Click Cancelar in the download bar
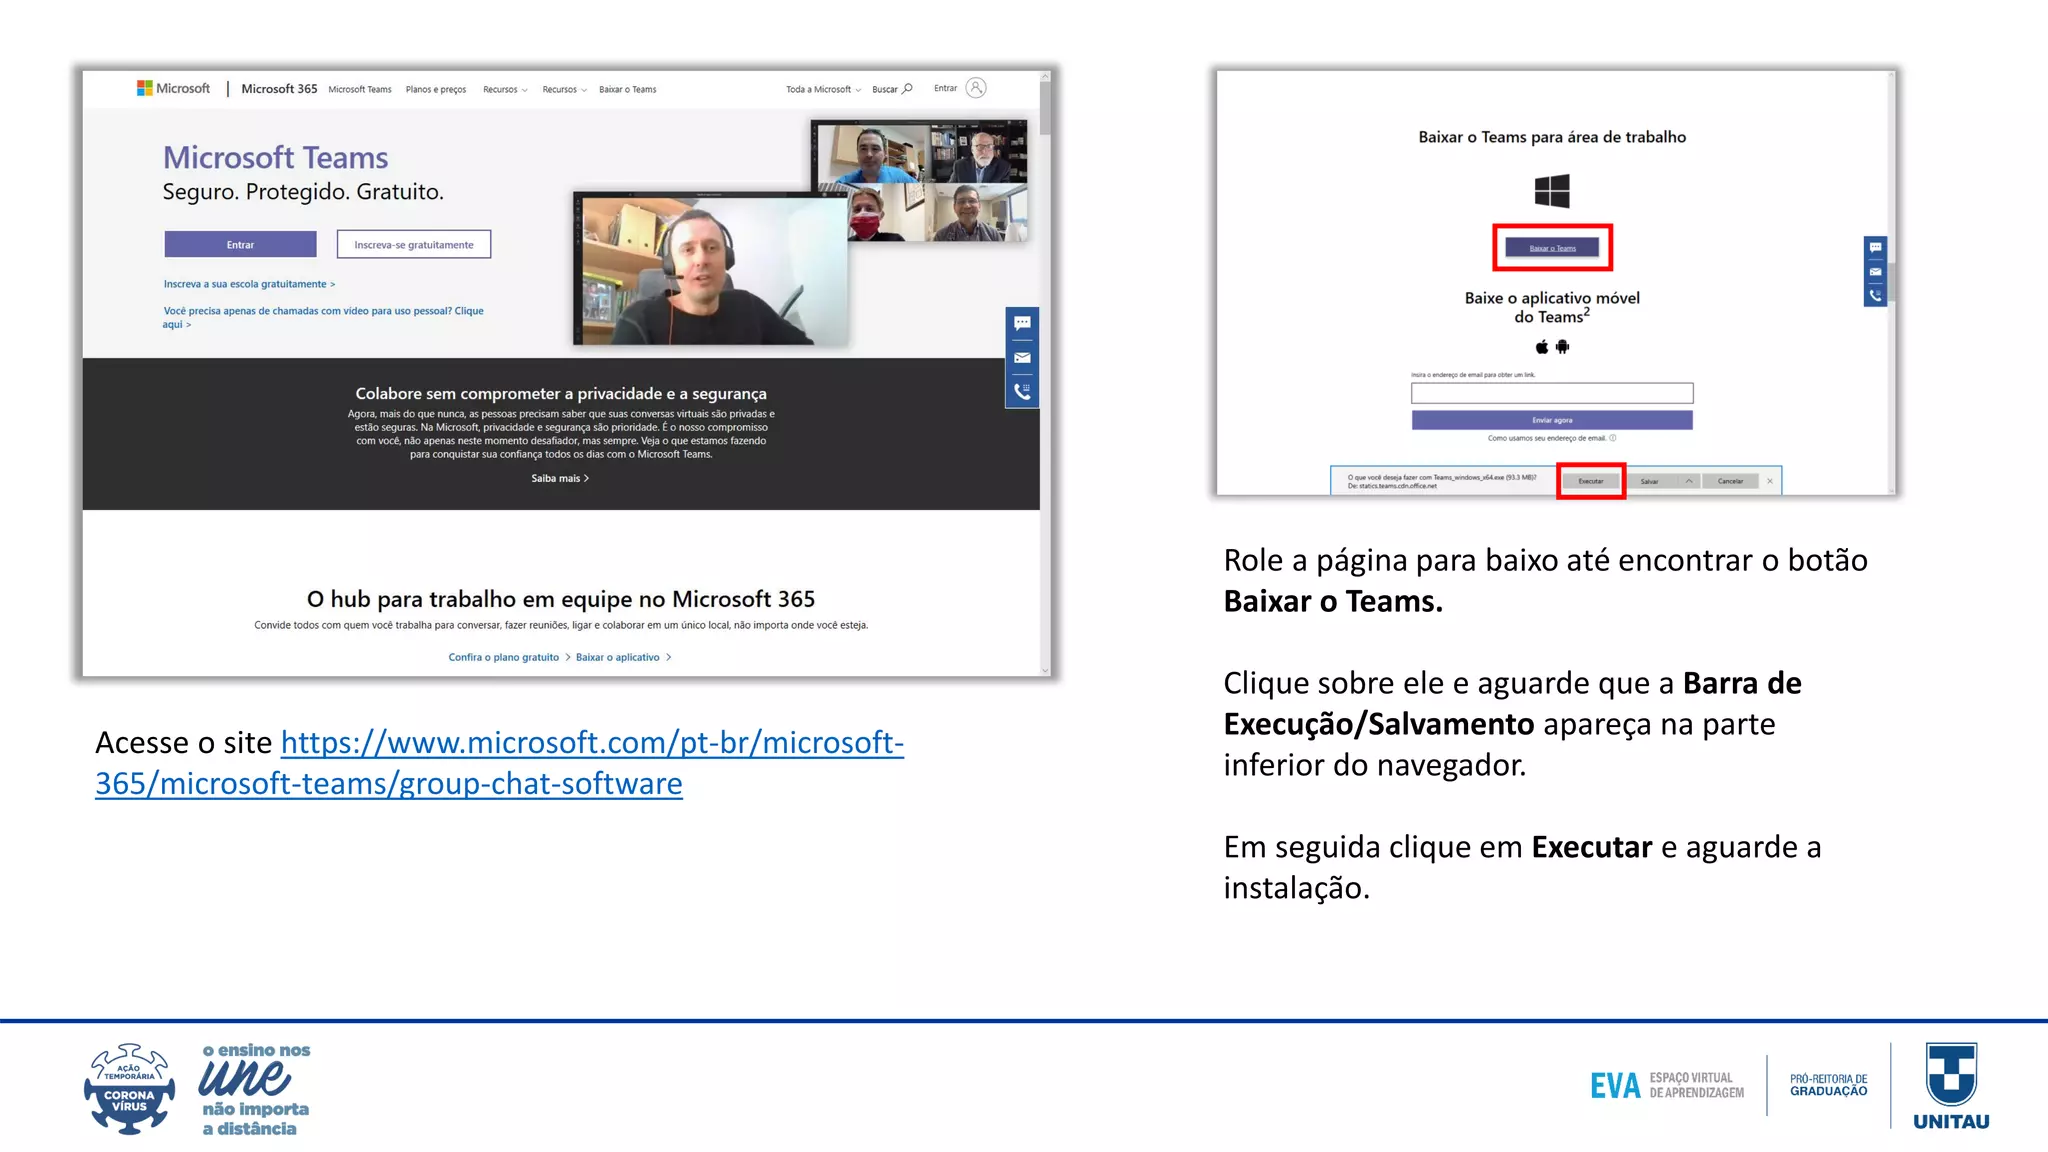This screenshot has height=1152, width=2048. 1730,481
